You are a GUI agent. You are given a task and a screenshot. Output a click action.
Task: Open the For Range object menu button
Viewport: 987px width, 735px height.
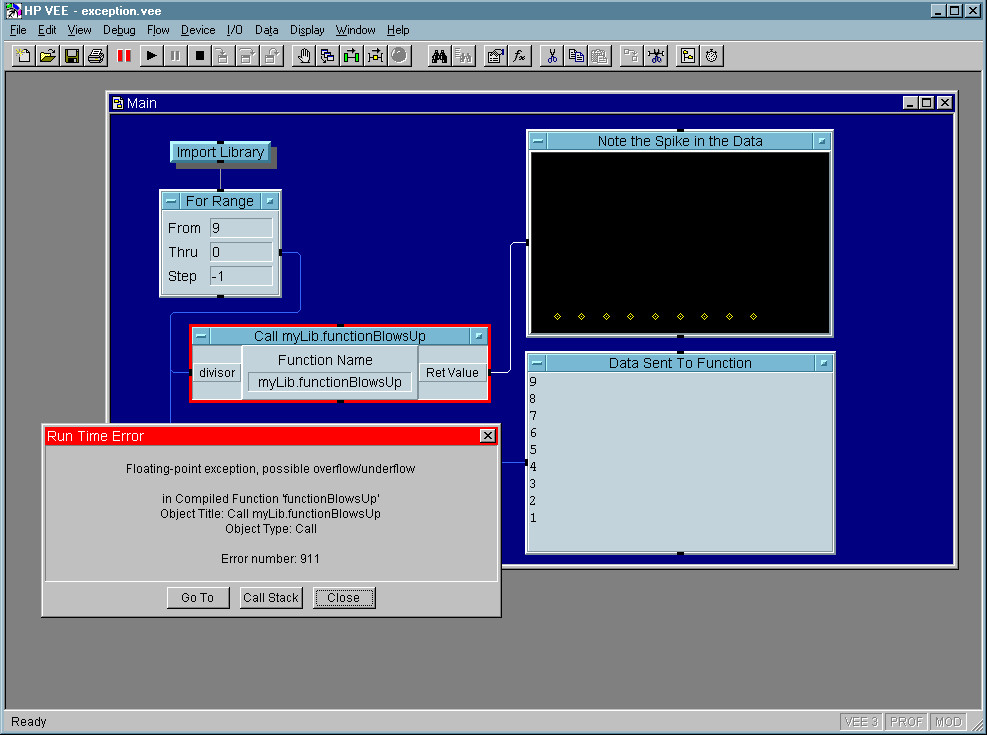click(269, 201)
